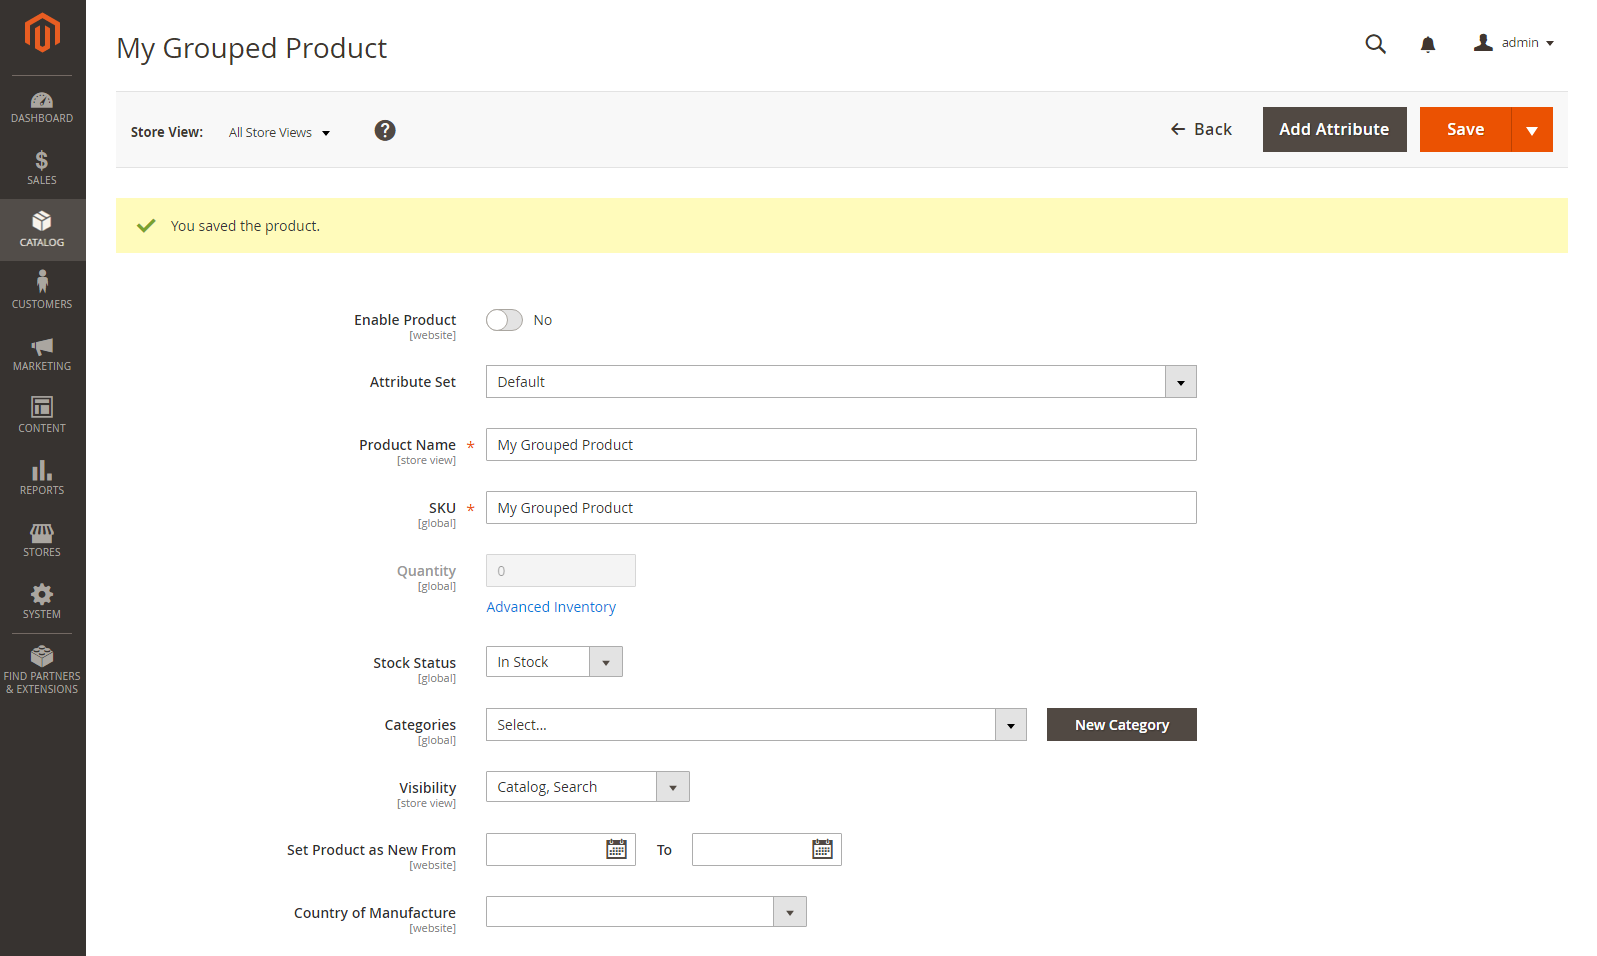
Task: Expand the Save button arrow options
Action: (x=1531, y=130)
